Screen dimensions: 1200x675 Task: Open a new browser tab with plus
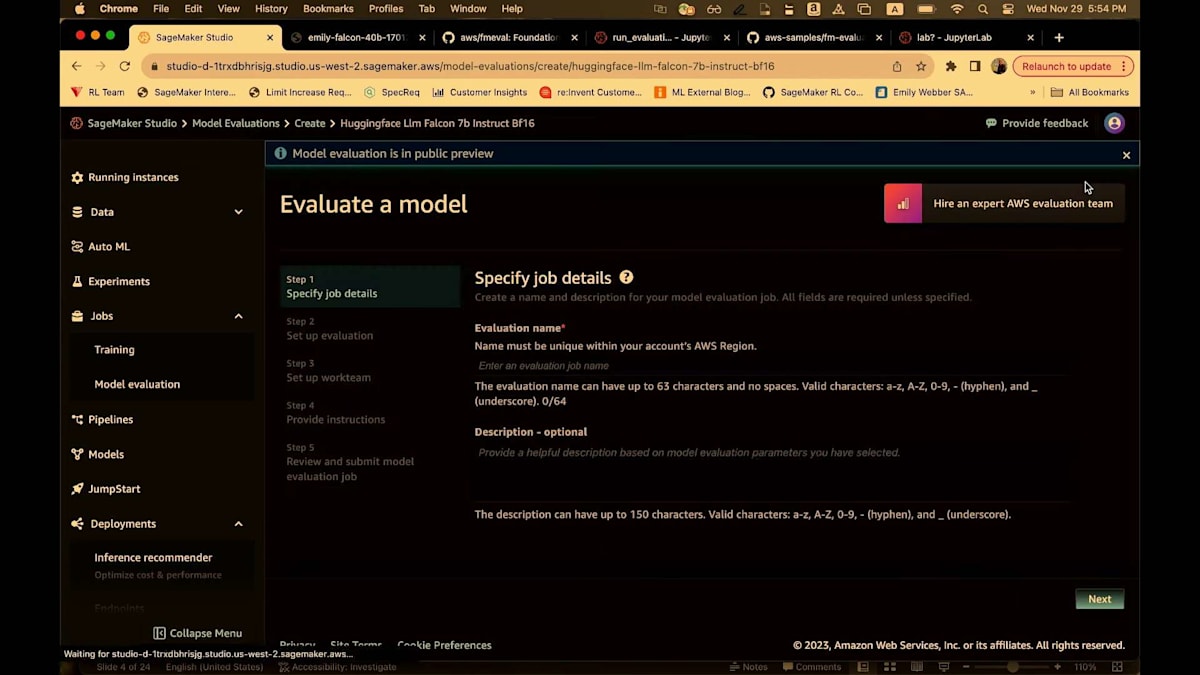pyautogui.click(x=1059, y=37)
